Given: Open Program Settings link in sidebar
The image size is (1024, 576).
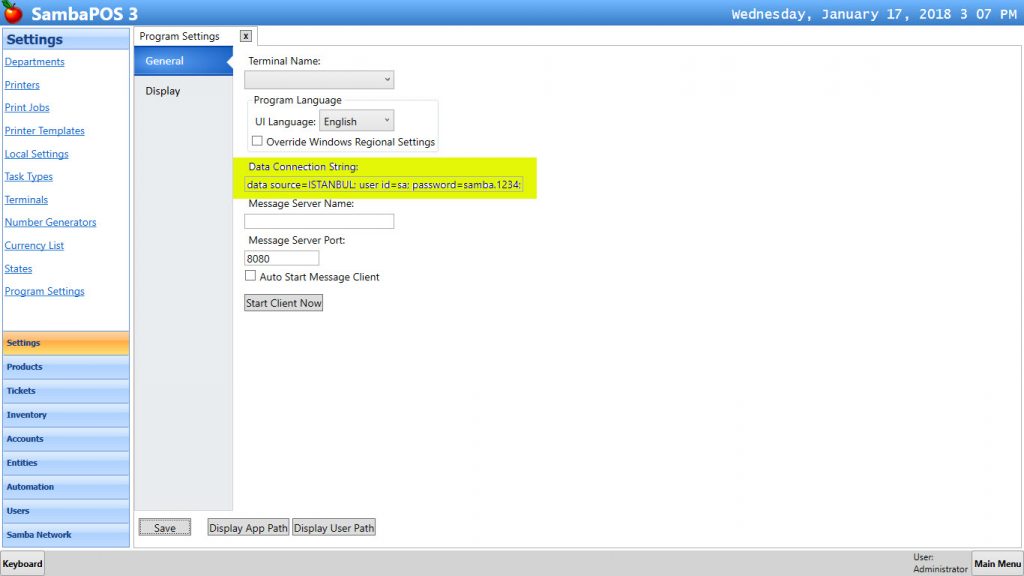Looking at the screenshot, I should [x=44, y=291].
